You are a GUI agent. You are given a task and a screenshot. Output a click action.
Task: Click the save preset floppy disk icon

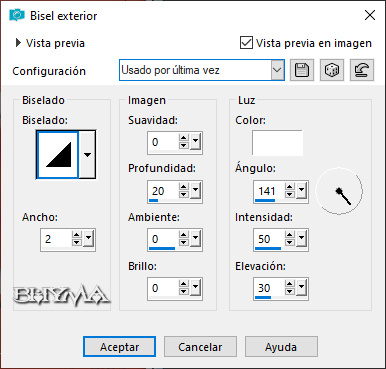[302, 70]
